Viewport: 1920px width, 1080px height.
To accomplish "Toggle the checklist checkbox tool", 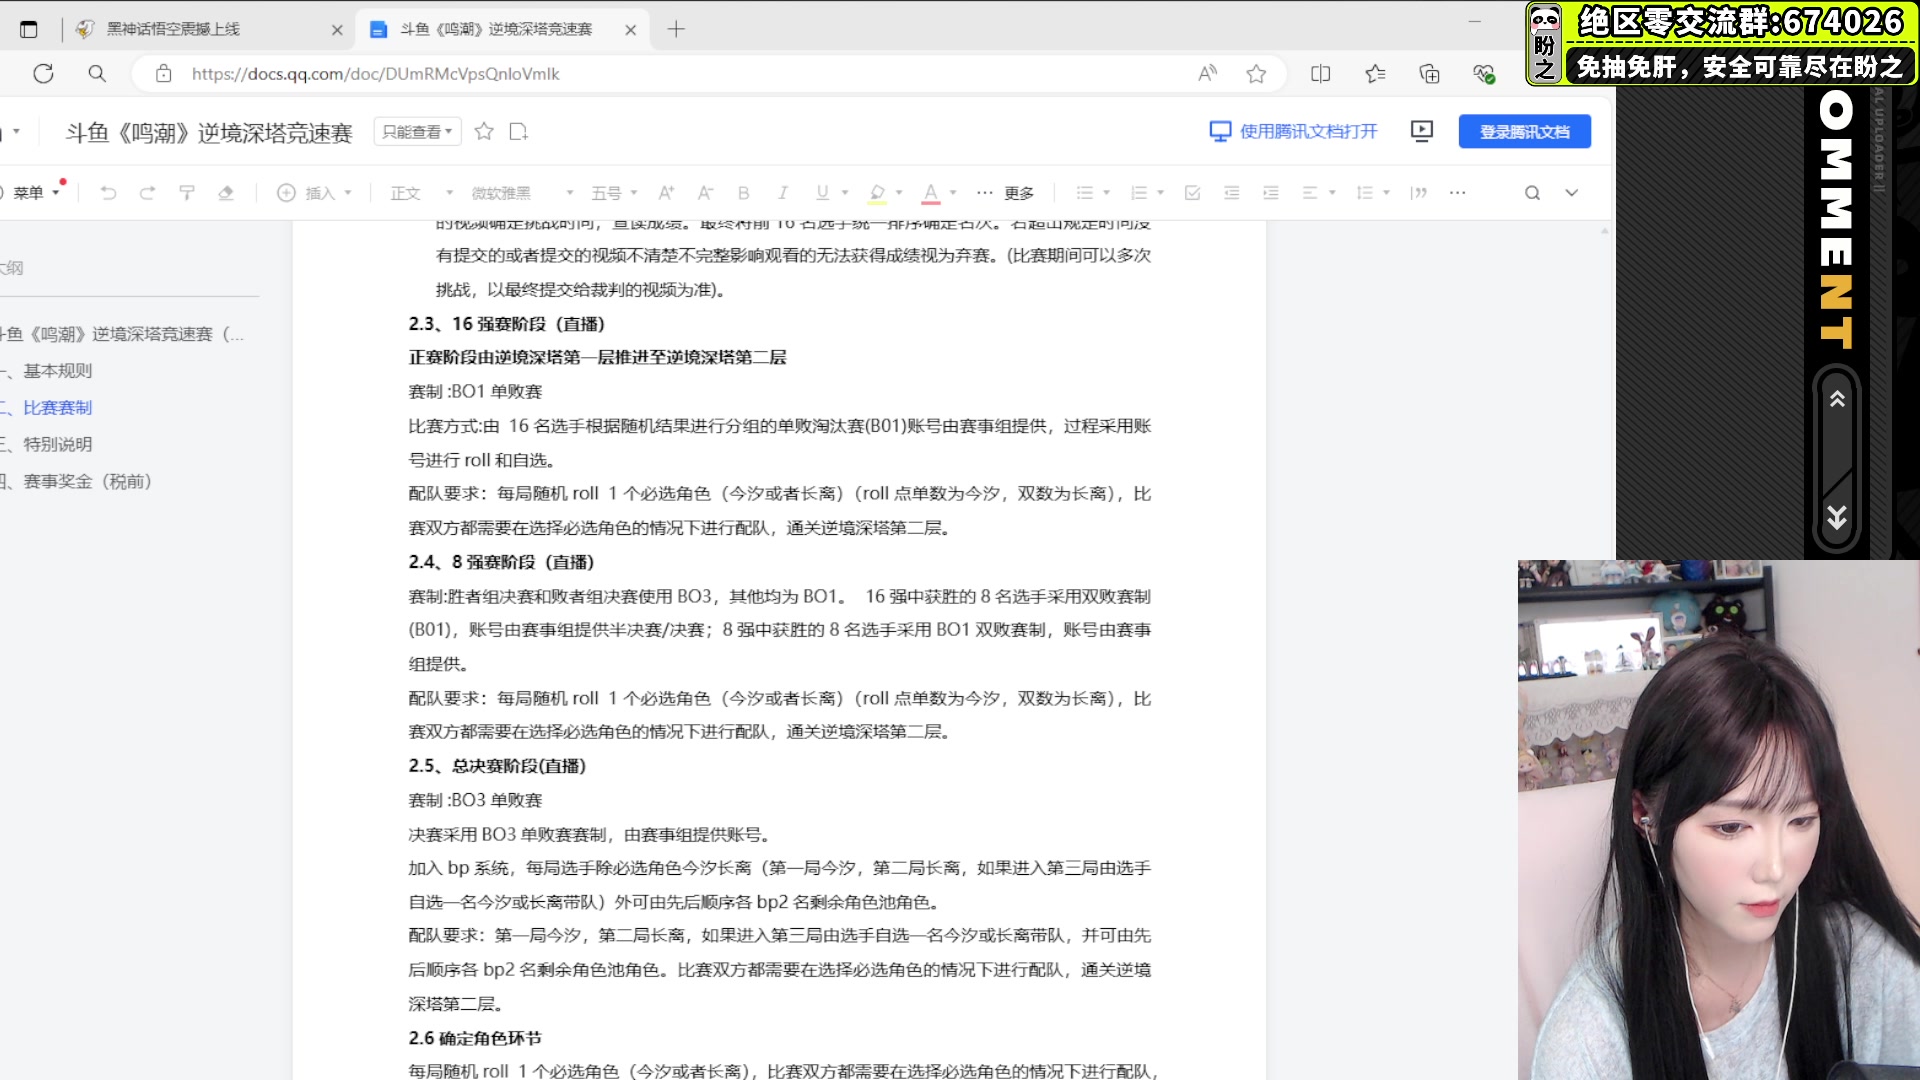I will (1192, 193).
